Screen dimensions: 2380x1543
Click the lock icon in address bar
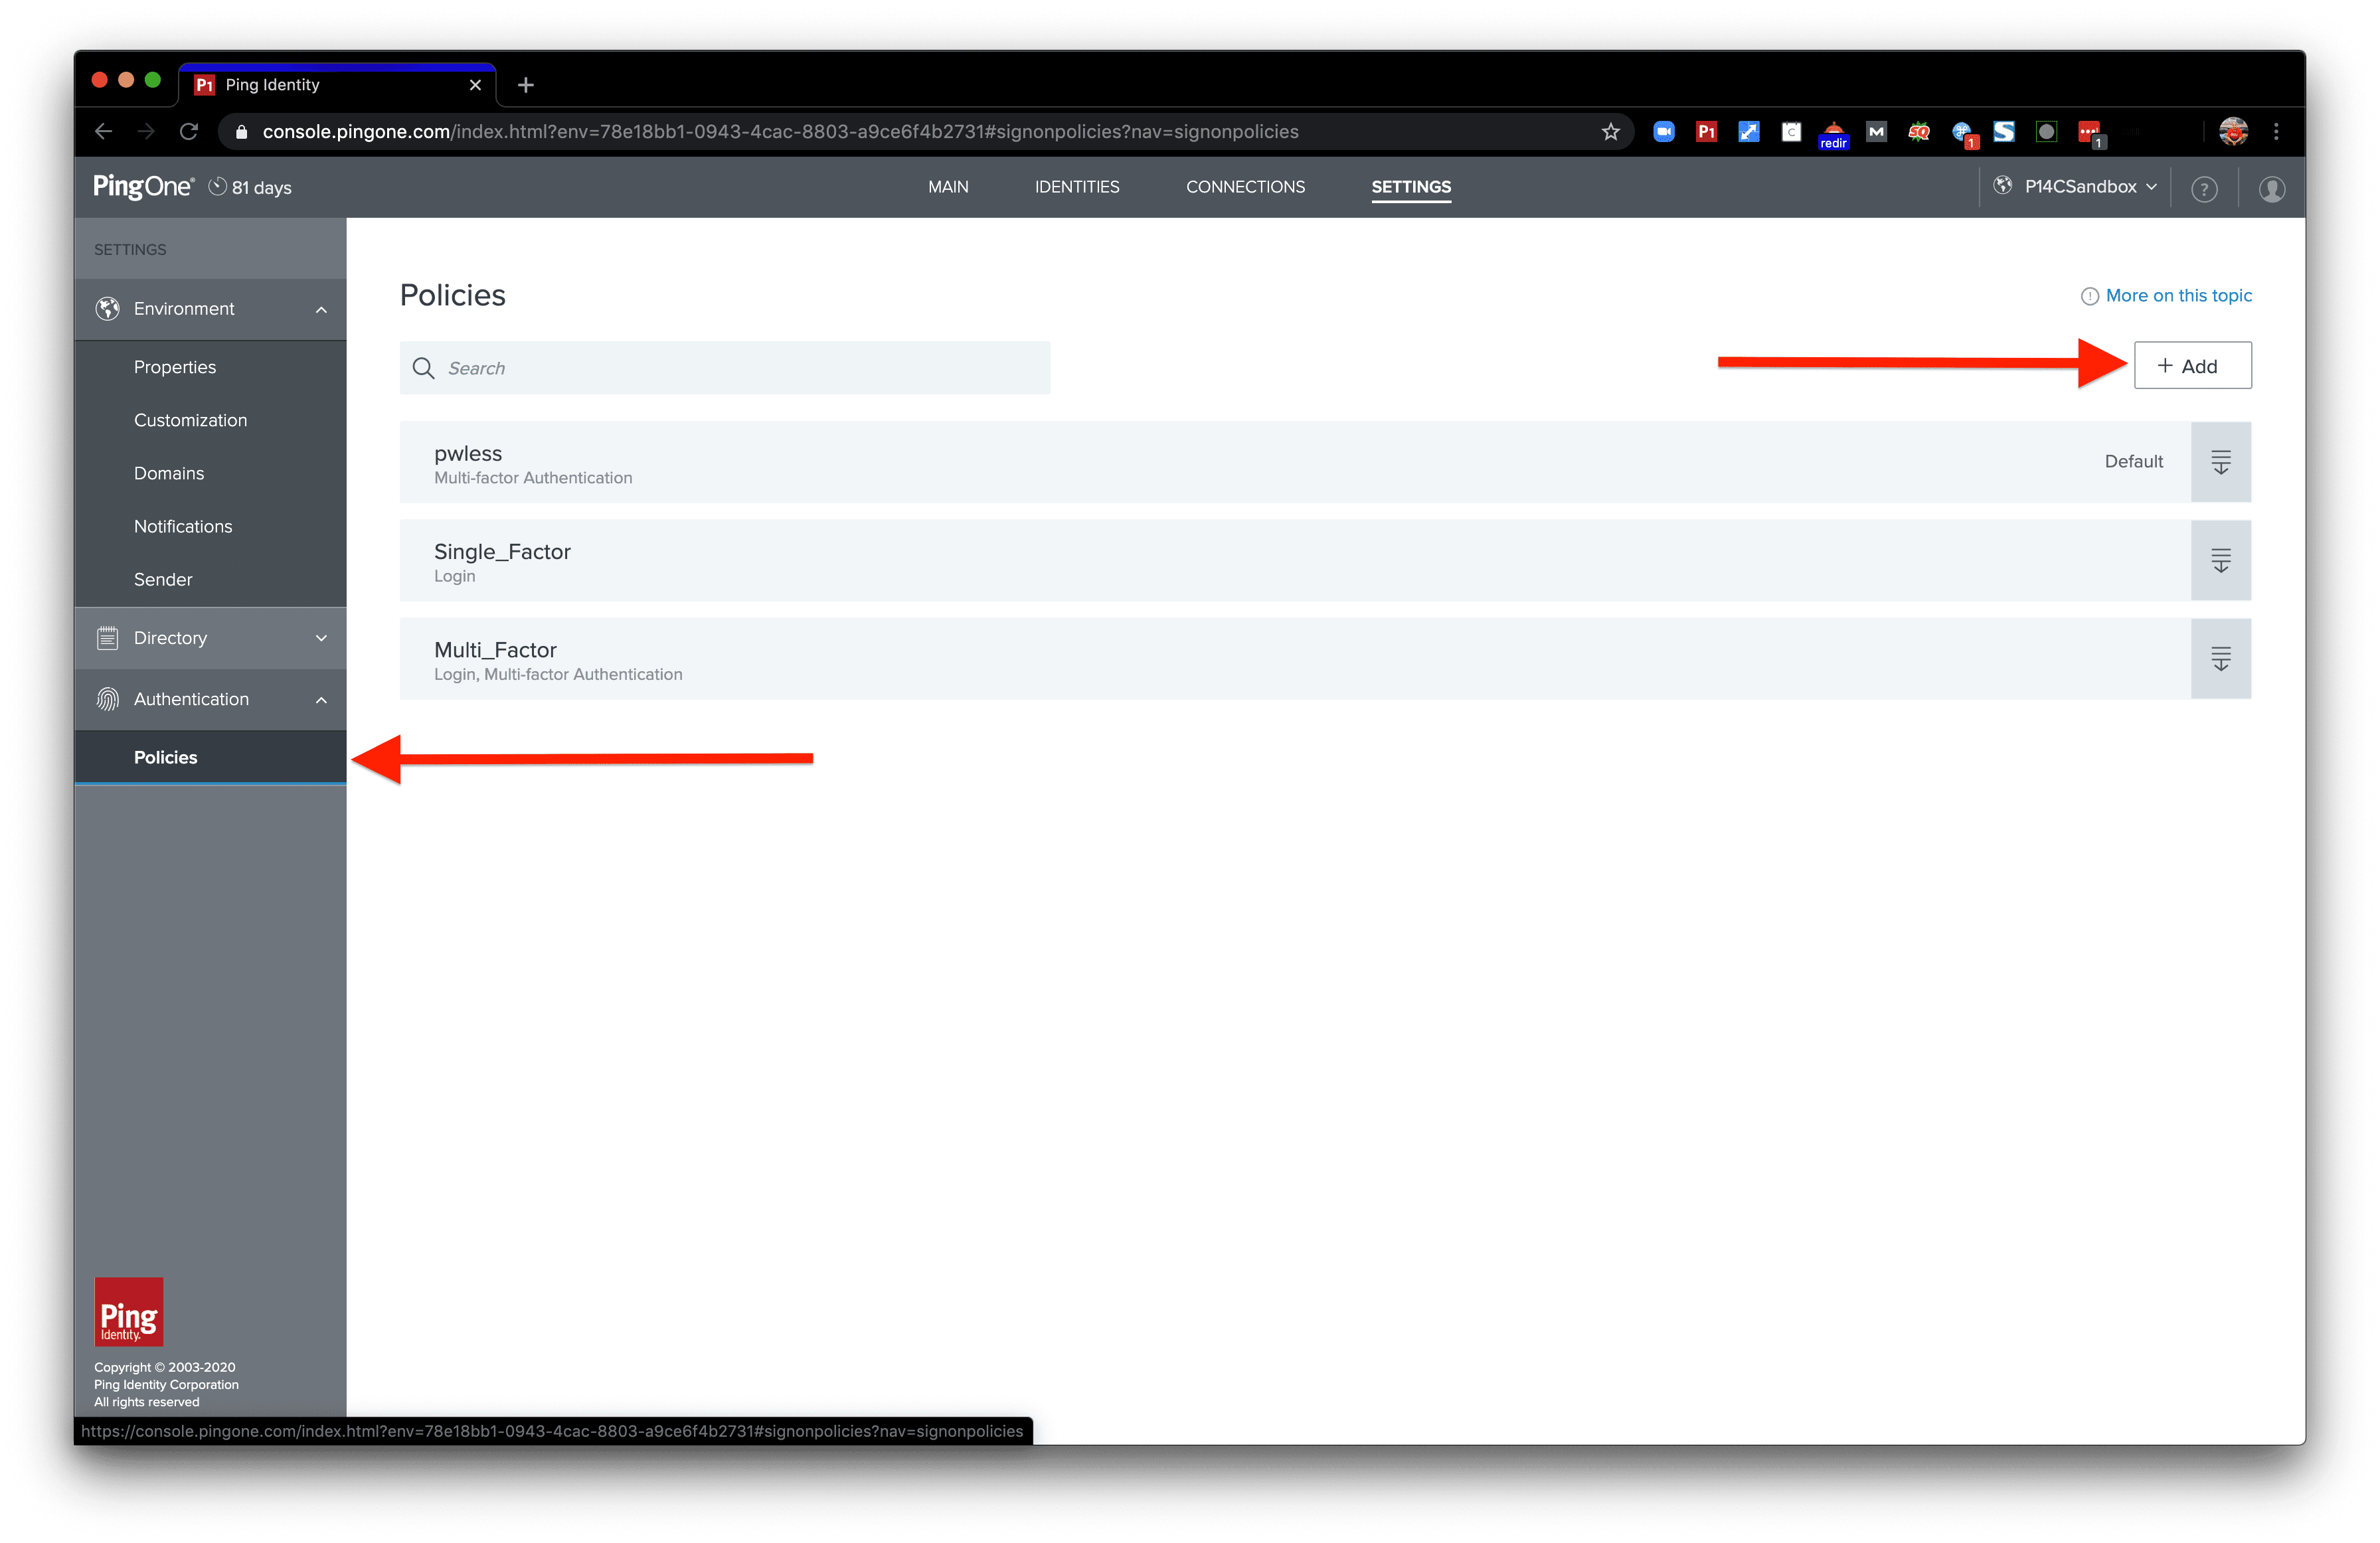(241, 131)
